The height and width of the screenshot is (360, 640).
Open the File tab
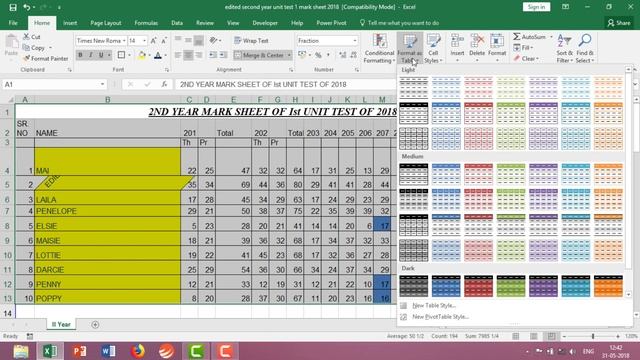click(13, 23)
